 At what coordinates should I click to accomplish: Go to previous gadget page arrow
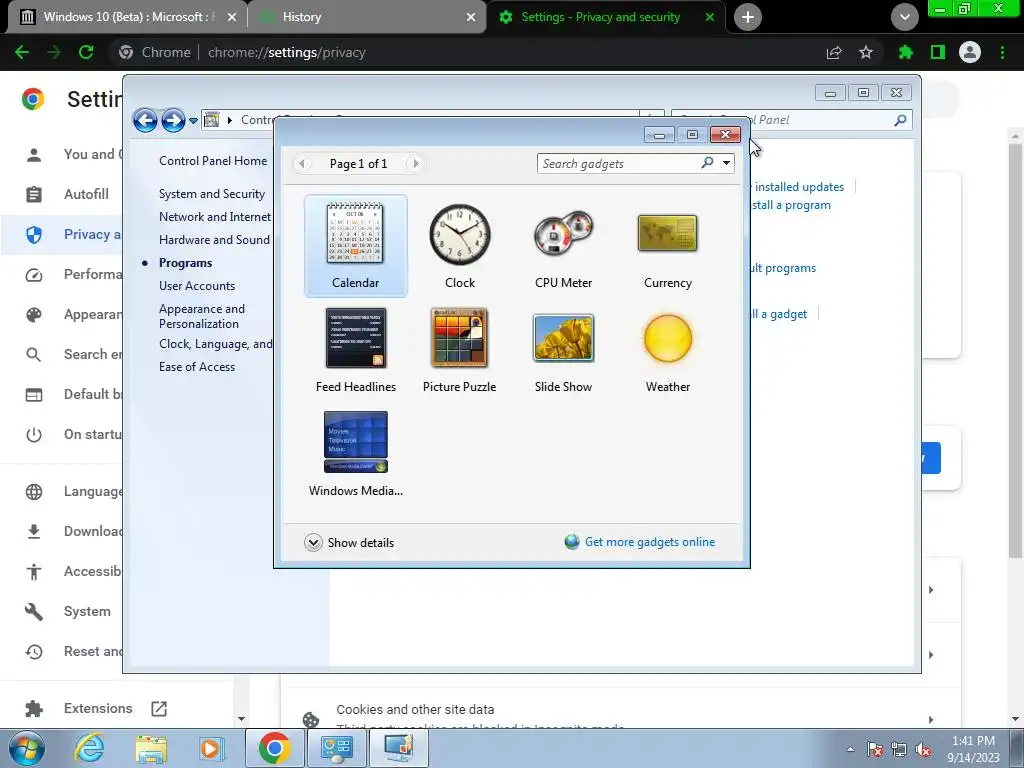coord(302,163)
